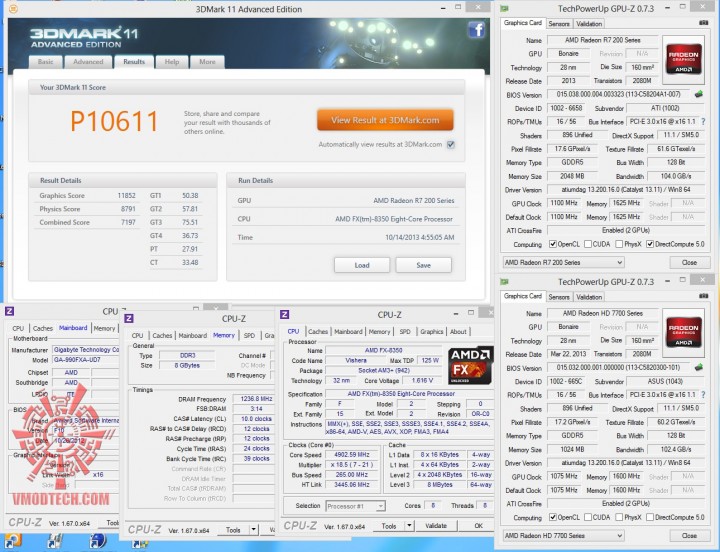Toggle DirectCompute 5.0 checkbox in bottom GPU-Z
Screen dimensions: 720x552
[650, 517]
